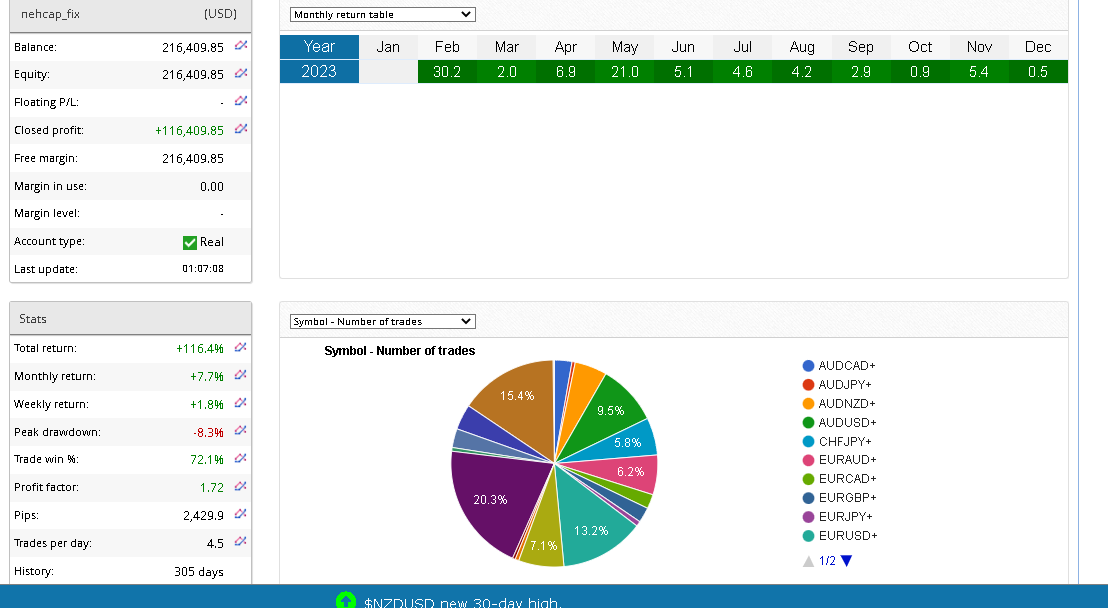Click the 2023 year row label
Screen dimensions: 1108x608
click(x=319, y=72)
